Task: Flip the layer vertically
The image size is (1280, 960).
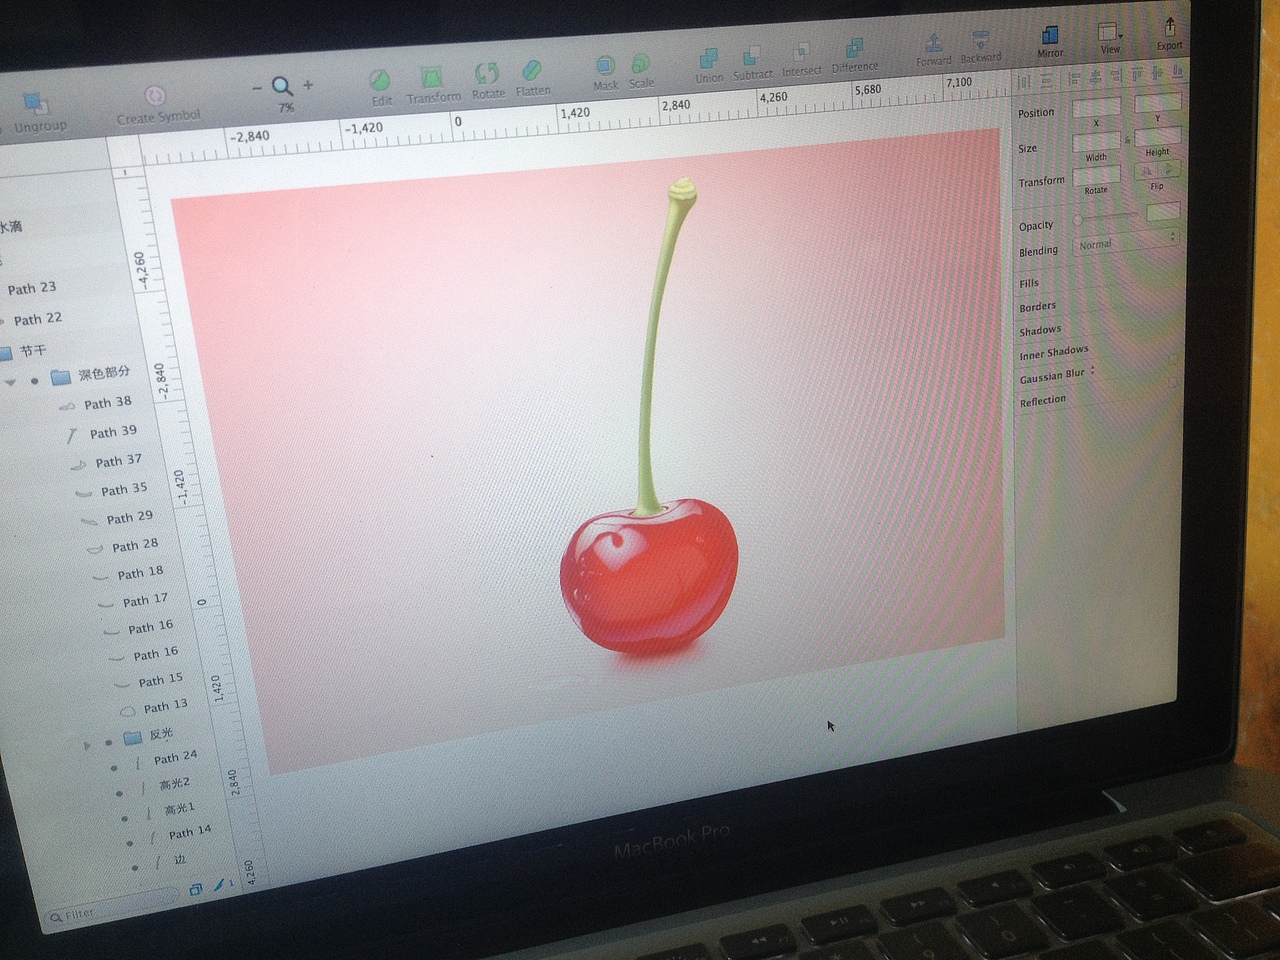Action: pos(1168,170)
